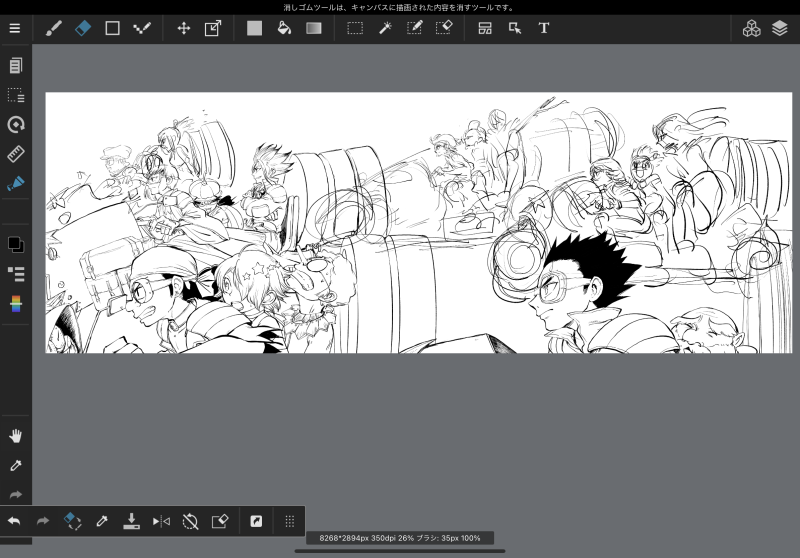Viewport: 800px width, 558px height.
Task: Tap the iPad home indicator bar
Action: [x=400, y=551]
